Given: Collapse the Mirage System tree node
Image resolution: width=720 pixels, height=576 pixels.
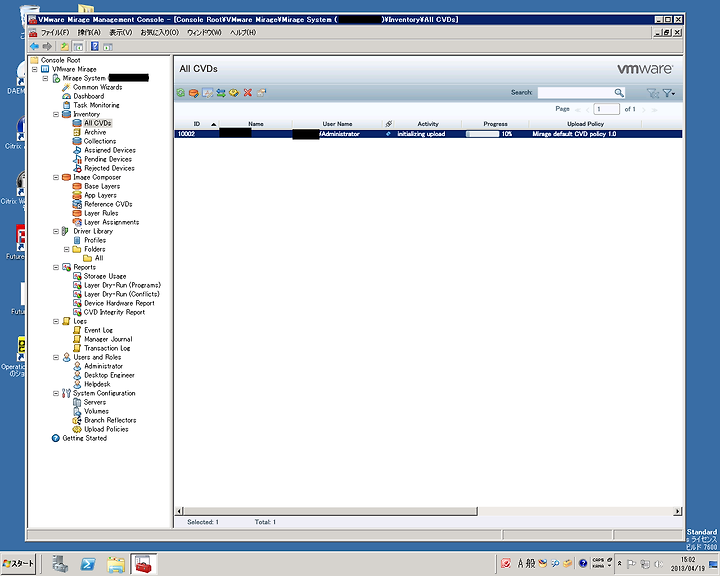Looking at the screenshot, I should [45, 79].
